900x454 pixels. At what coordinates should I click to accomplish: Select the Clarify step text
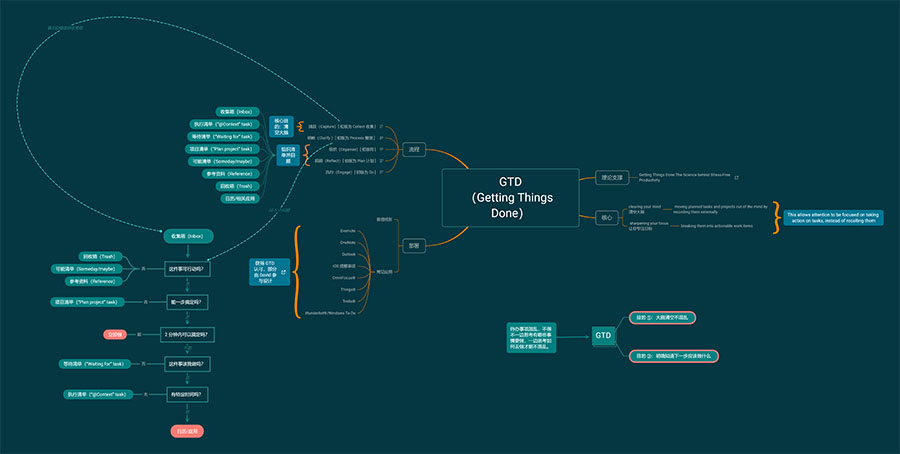click(342, 138)
